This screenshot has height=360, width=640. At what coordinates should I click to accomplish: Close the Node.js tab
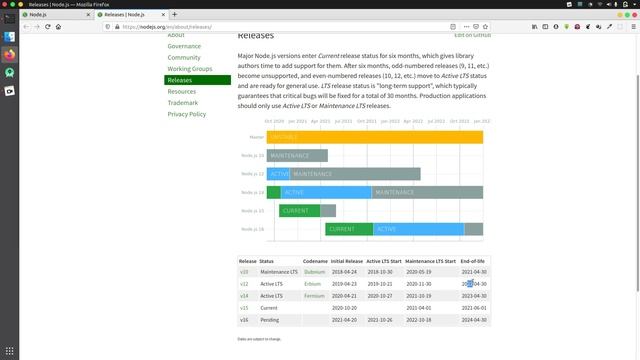coord(88,14)
